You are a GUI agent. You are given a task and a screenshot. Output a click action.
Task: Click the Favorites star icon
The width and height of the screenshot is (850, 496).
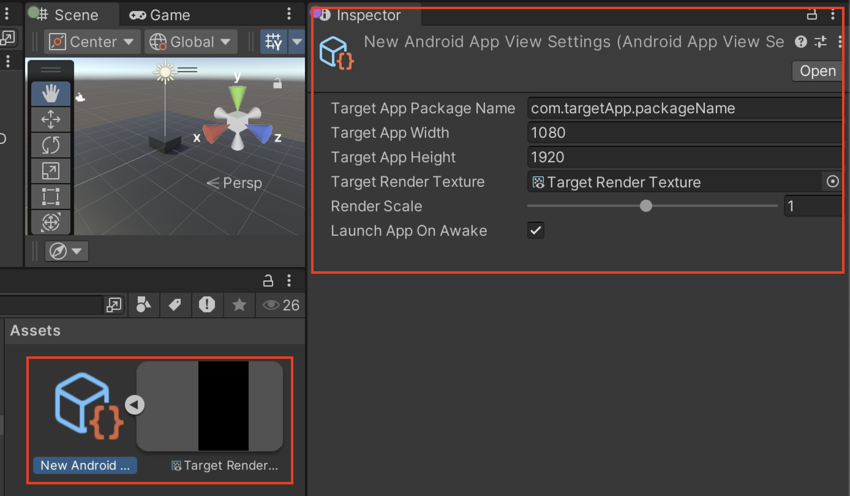pyautogui.click(x=239, y=305)
